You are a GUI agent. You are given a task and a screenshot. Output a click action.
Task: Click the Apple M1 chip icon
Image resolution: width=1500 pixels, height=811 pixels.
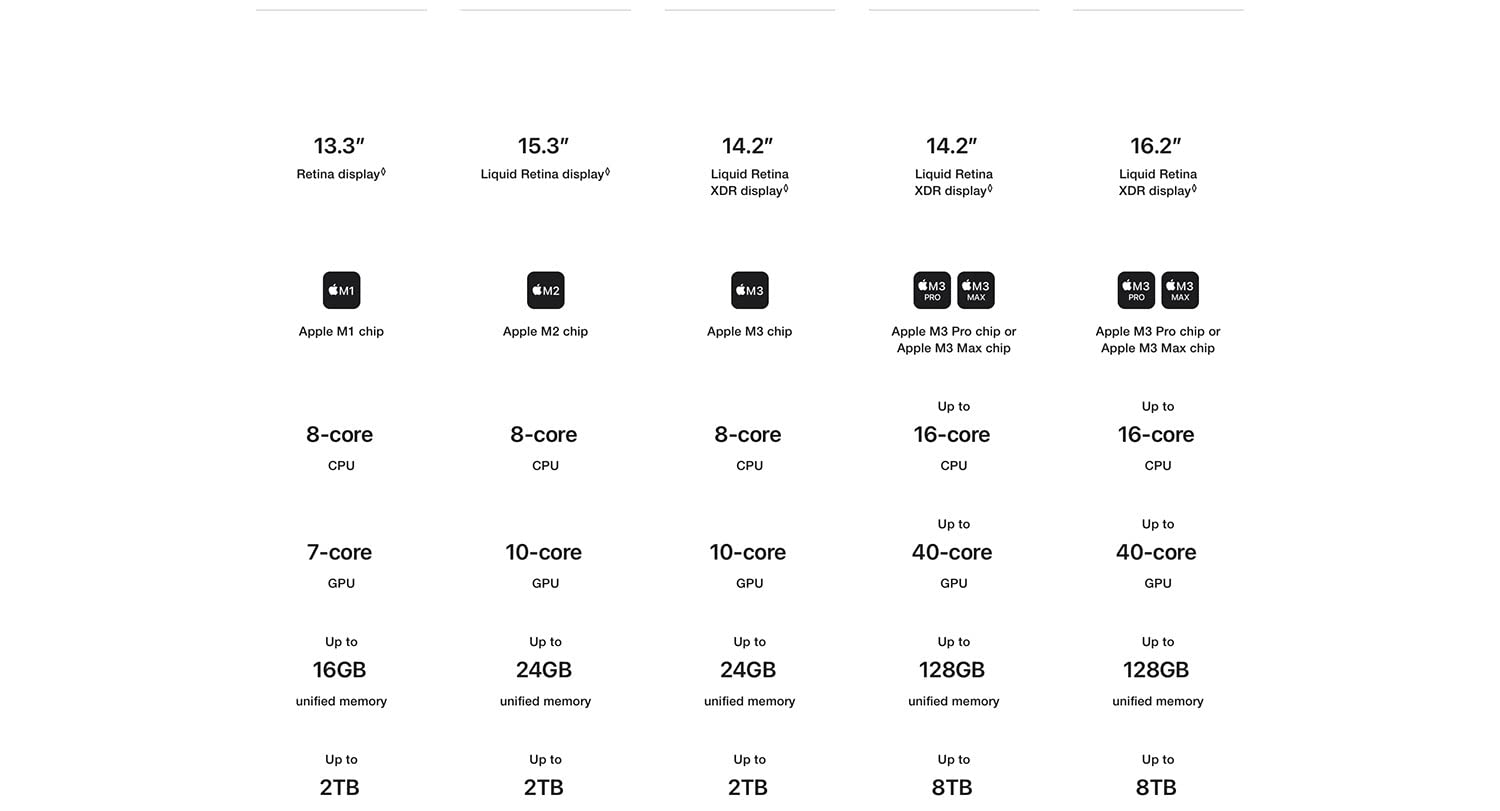(x=341, y=290)
